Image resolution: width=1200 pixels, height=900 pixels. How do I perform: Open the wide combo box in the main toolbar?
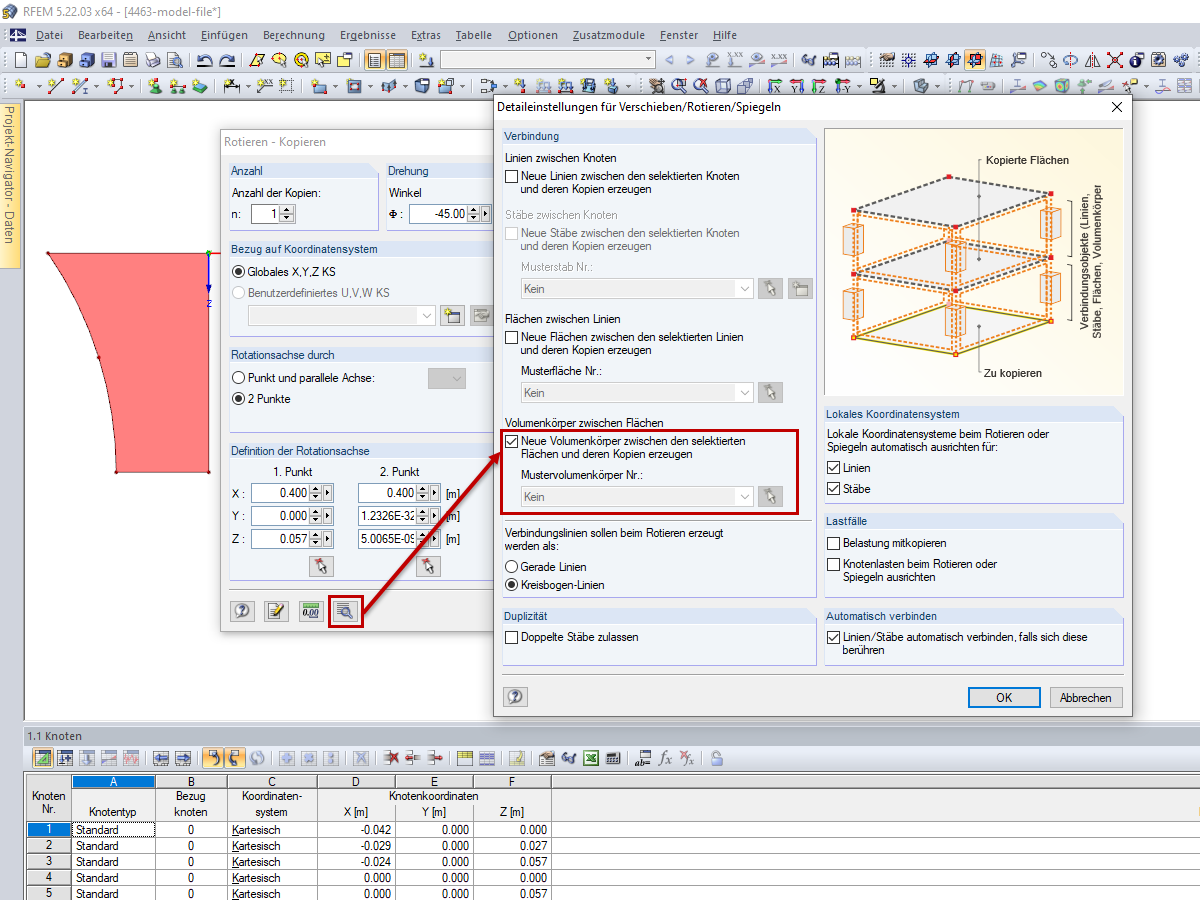[x=548, y=60]
